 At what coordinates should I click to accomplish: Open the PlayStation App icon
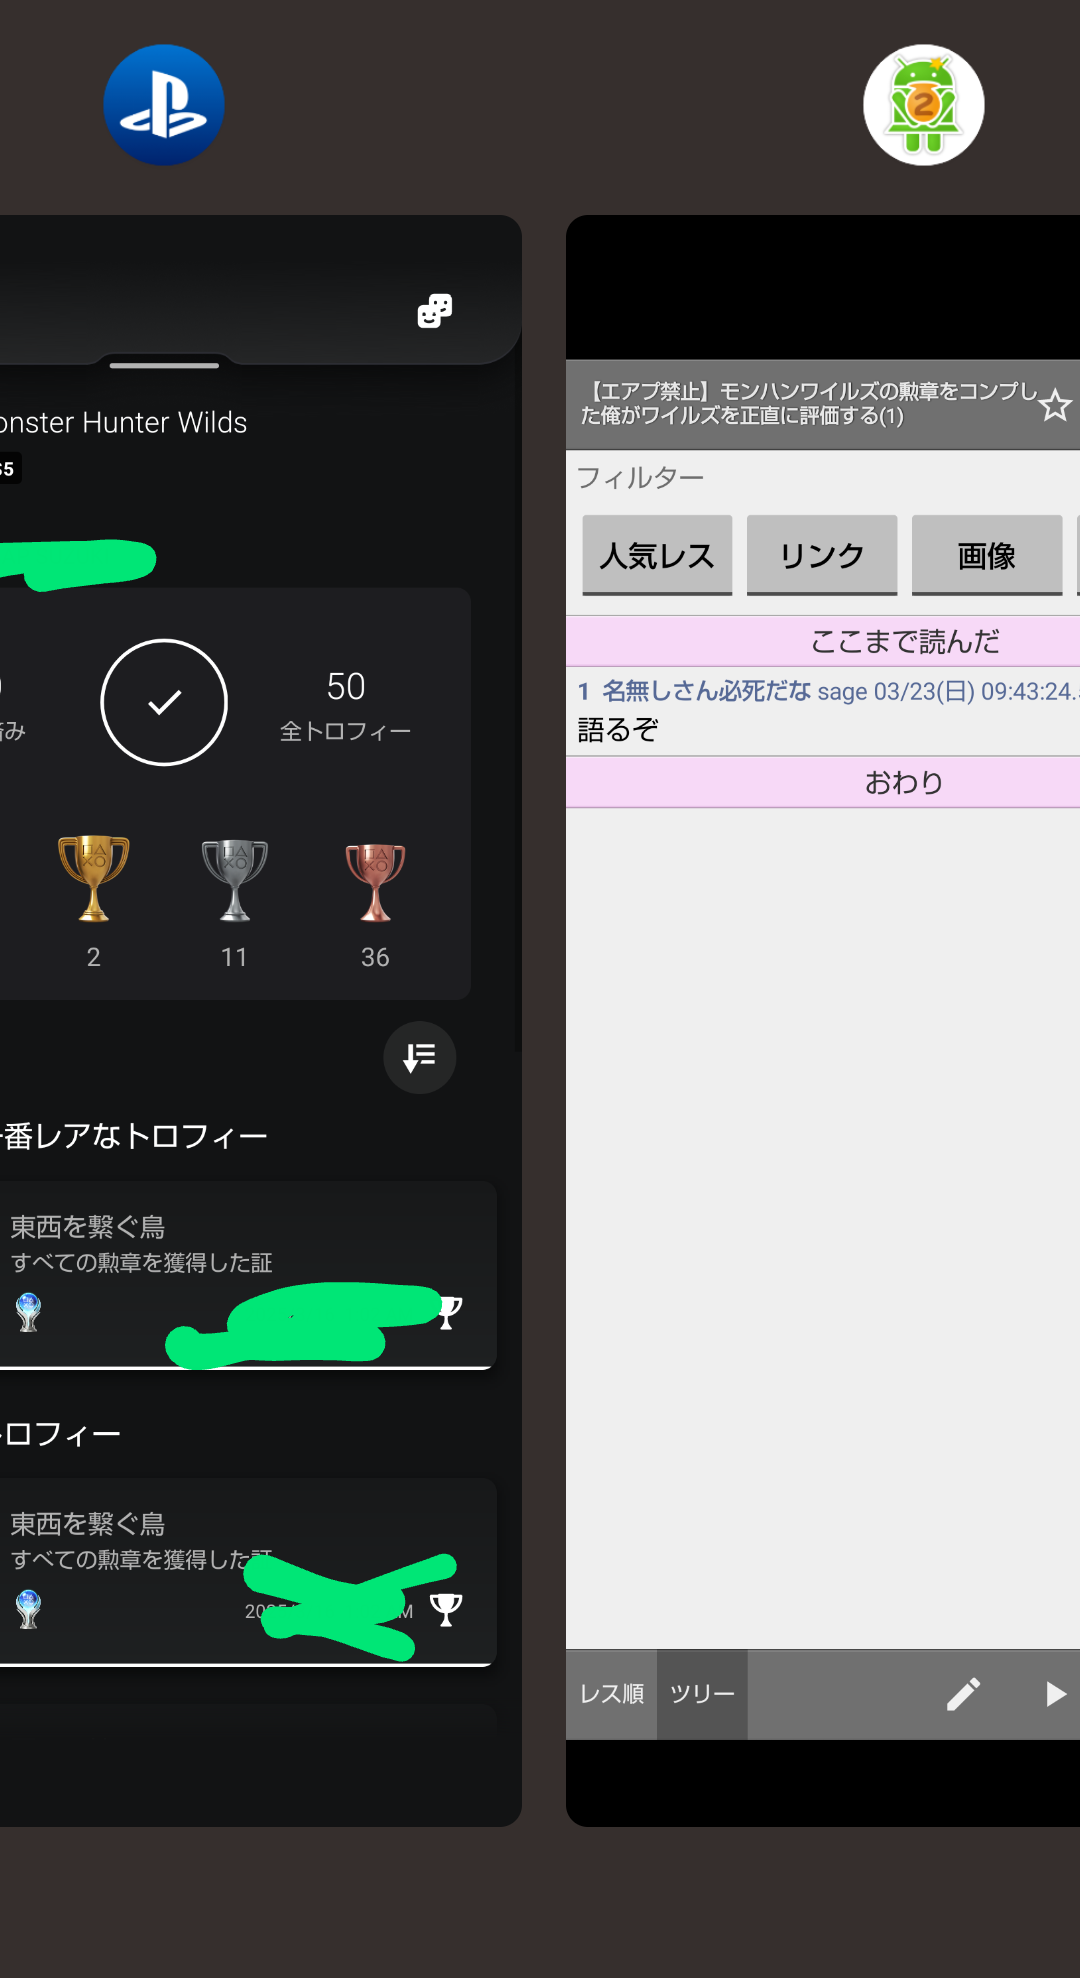point(164,105)
